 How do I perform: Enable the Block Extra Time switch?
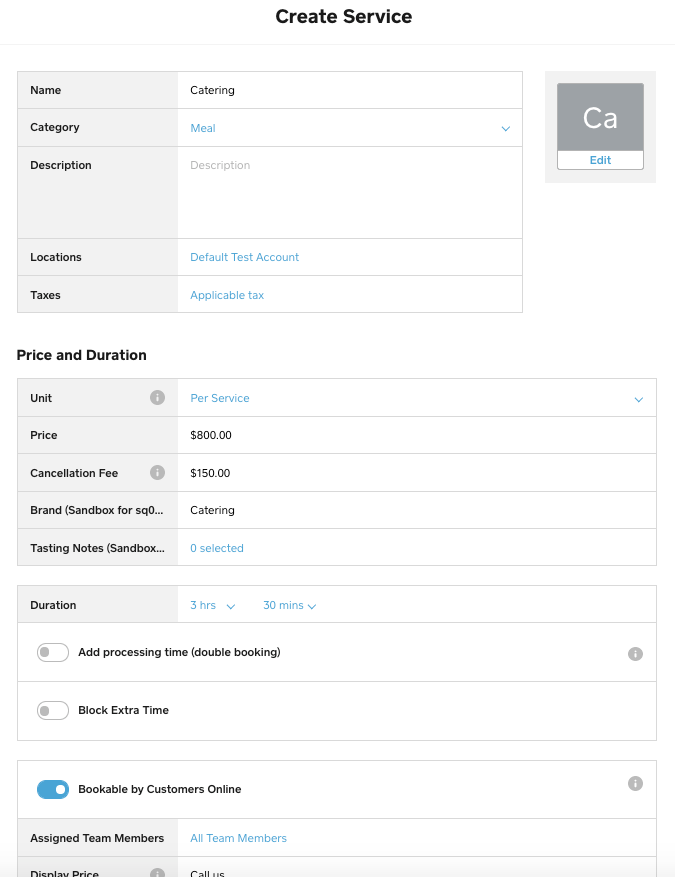pyautogui.click(x=53, y=710)
